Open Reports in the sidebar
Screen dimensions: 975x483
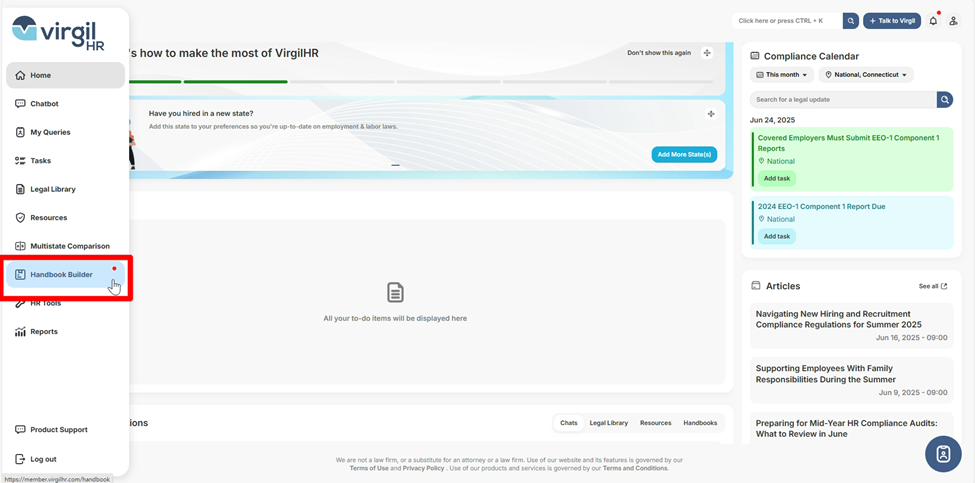(65, 331)
